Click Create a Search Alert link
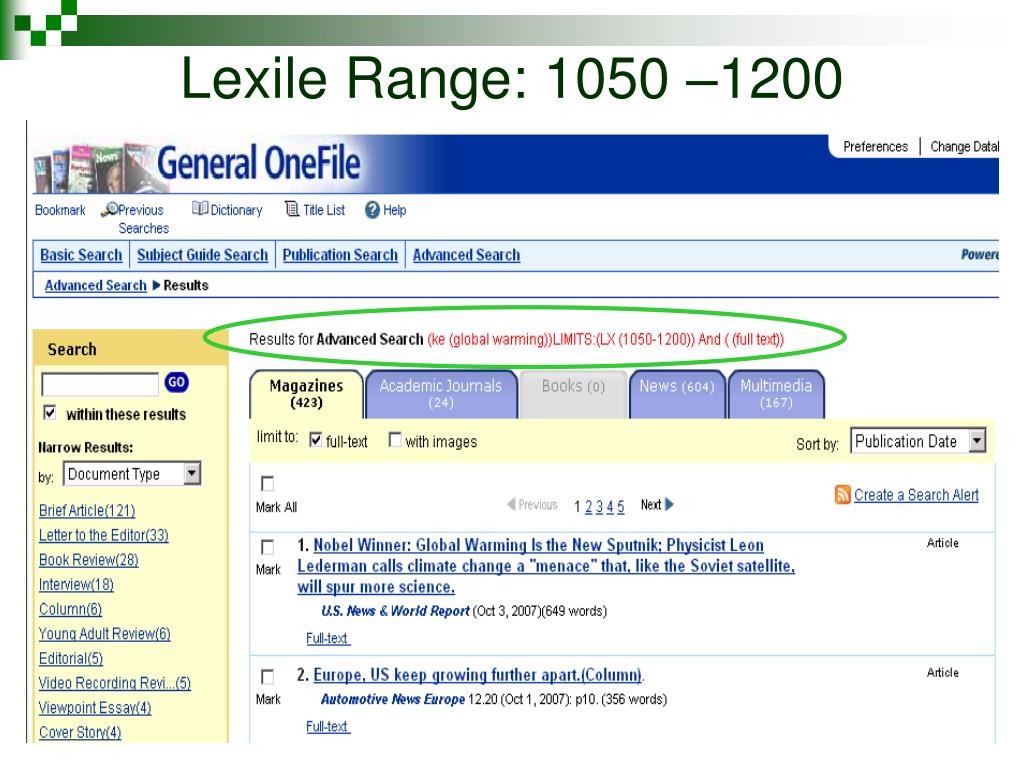 (916, 495)
